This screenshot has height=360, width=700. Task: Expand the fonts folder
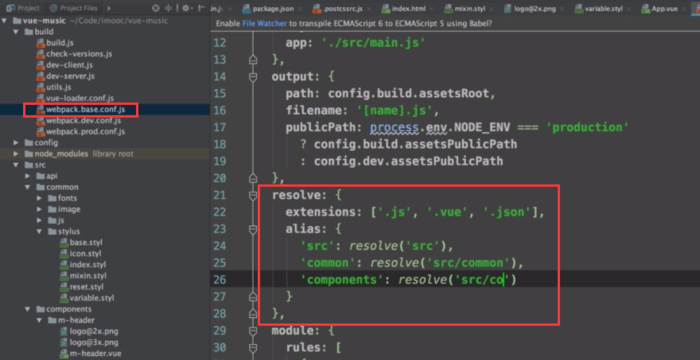point(39,198)
